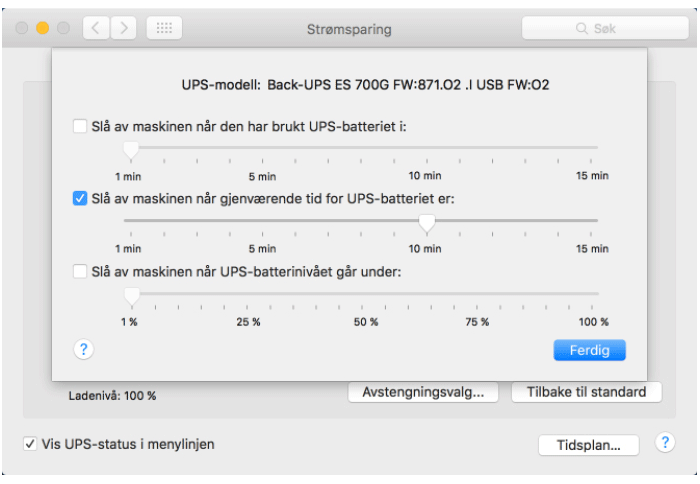Click the remaining UPS time slider thumb
This screenshot has width=700, height=484.
pyautogui.click(x=427, y=222)
